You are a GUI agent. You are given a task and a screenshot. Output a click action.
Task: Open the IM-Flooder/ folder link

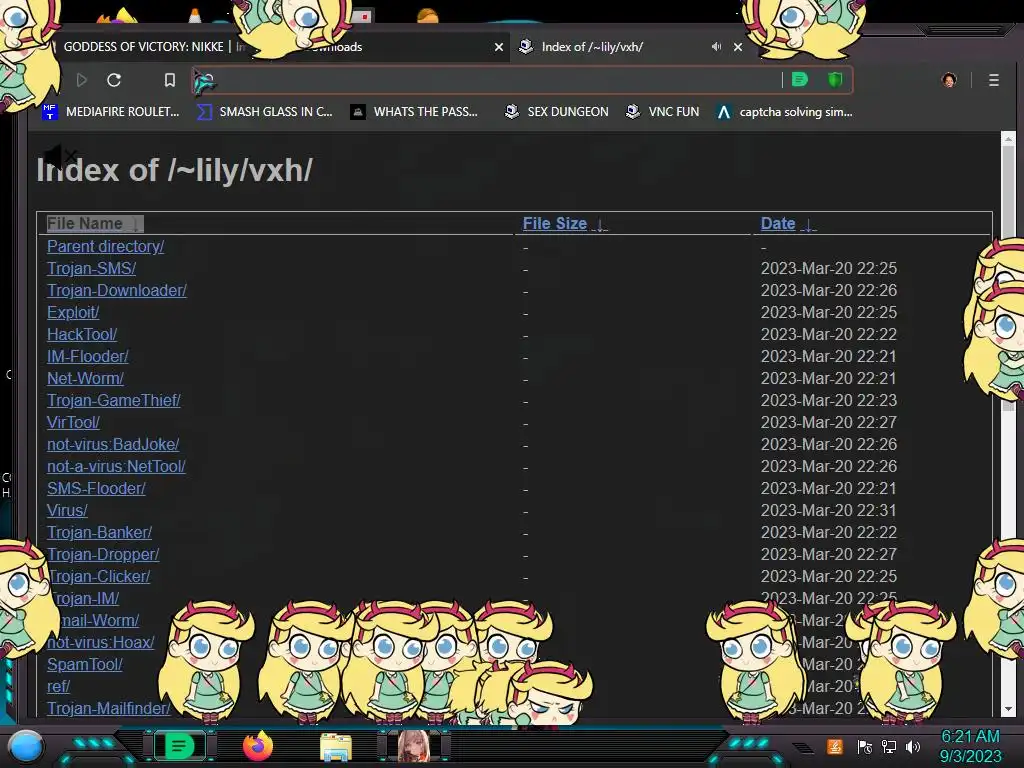pyautogui.click(x=88, y=357)
